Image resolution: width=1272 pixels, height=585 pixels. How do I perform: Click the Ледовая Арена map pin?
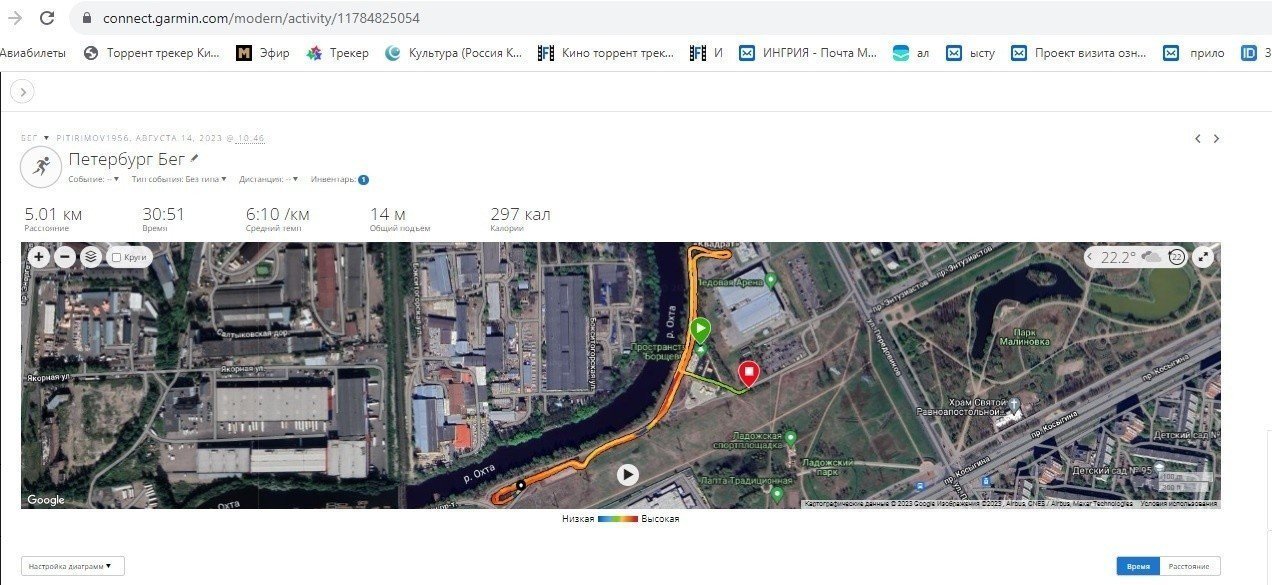(770, 280)
